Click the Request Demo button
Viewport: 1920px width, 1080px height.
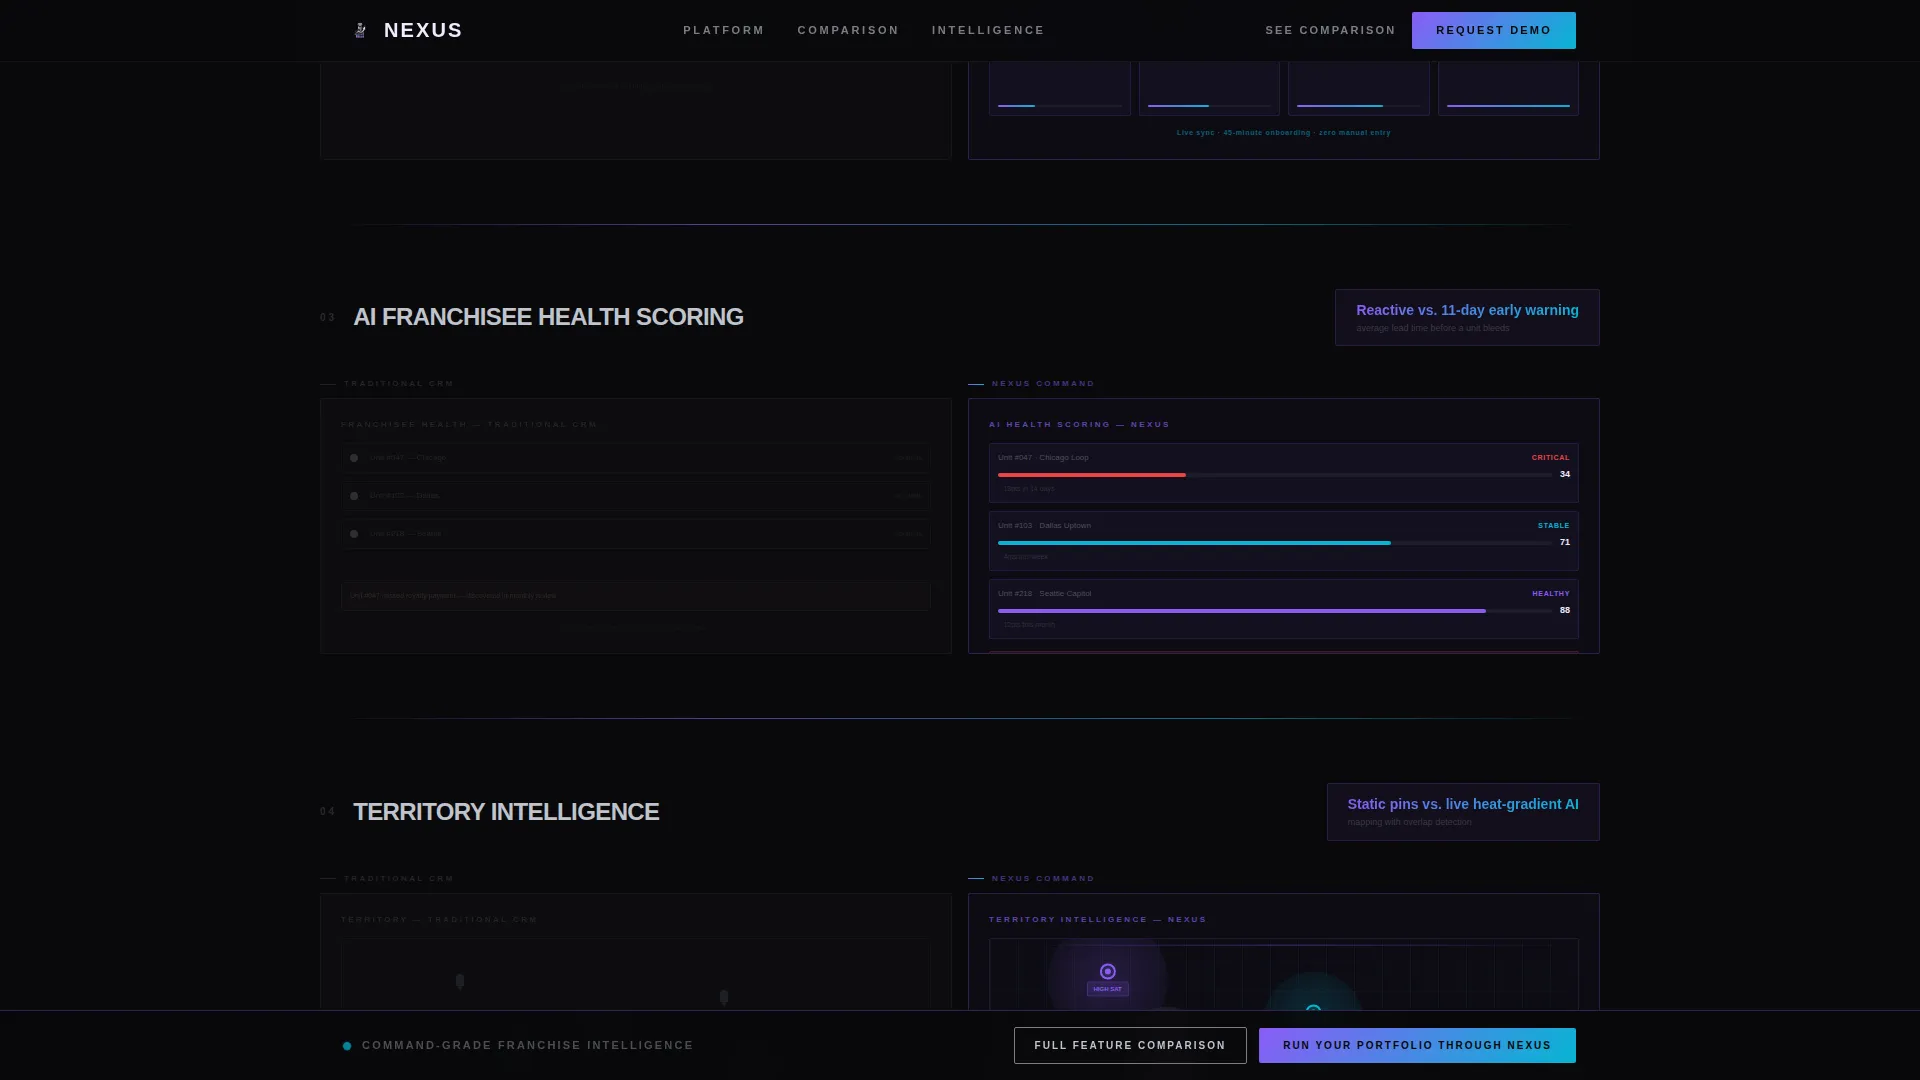point(1493,30)
